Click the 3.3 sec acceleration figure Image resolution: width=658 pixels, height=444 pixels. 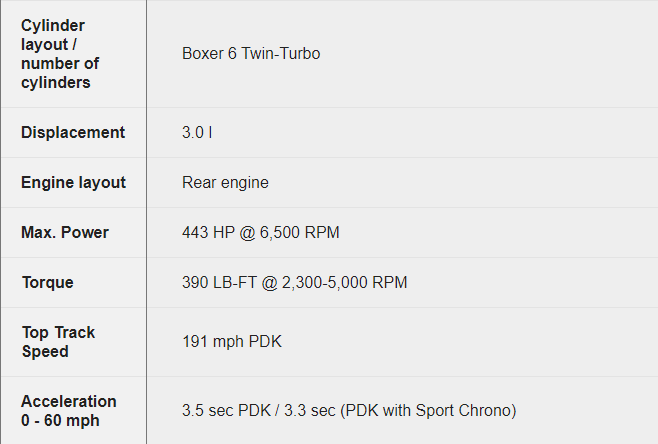pos(310,410)
